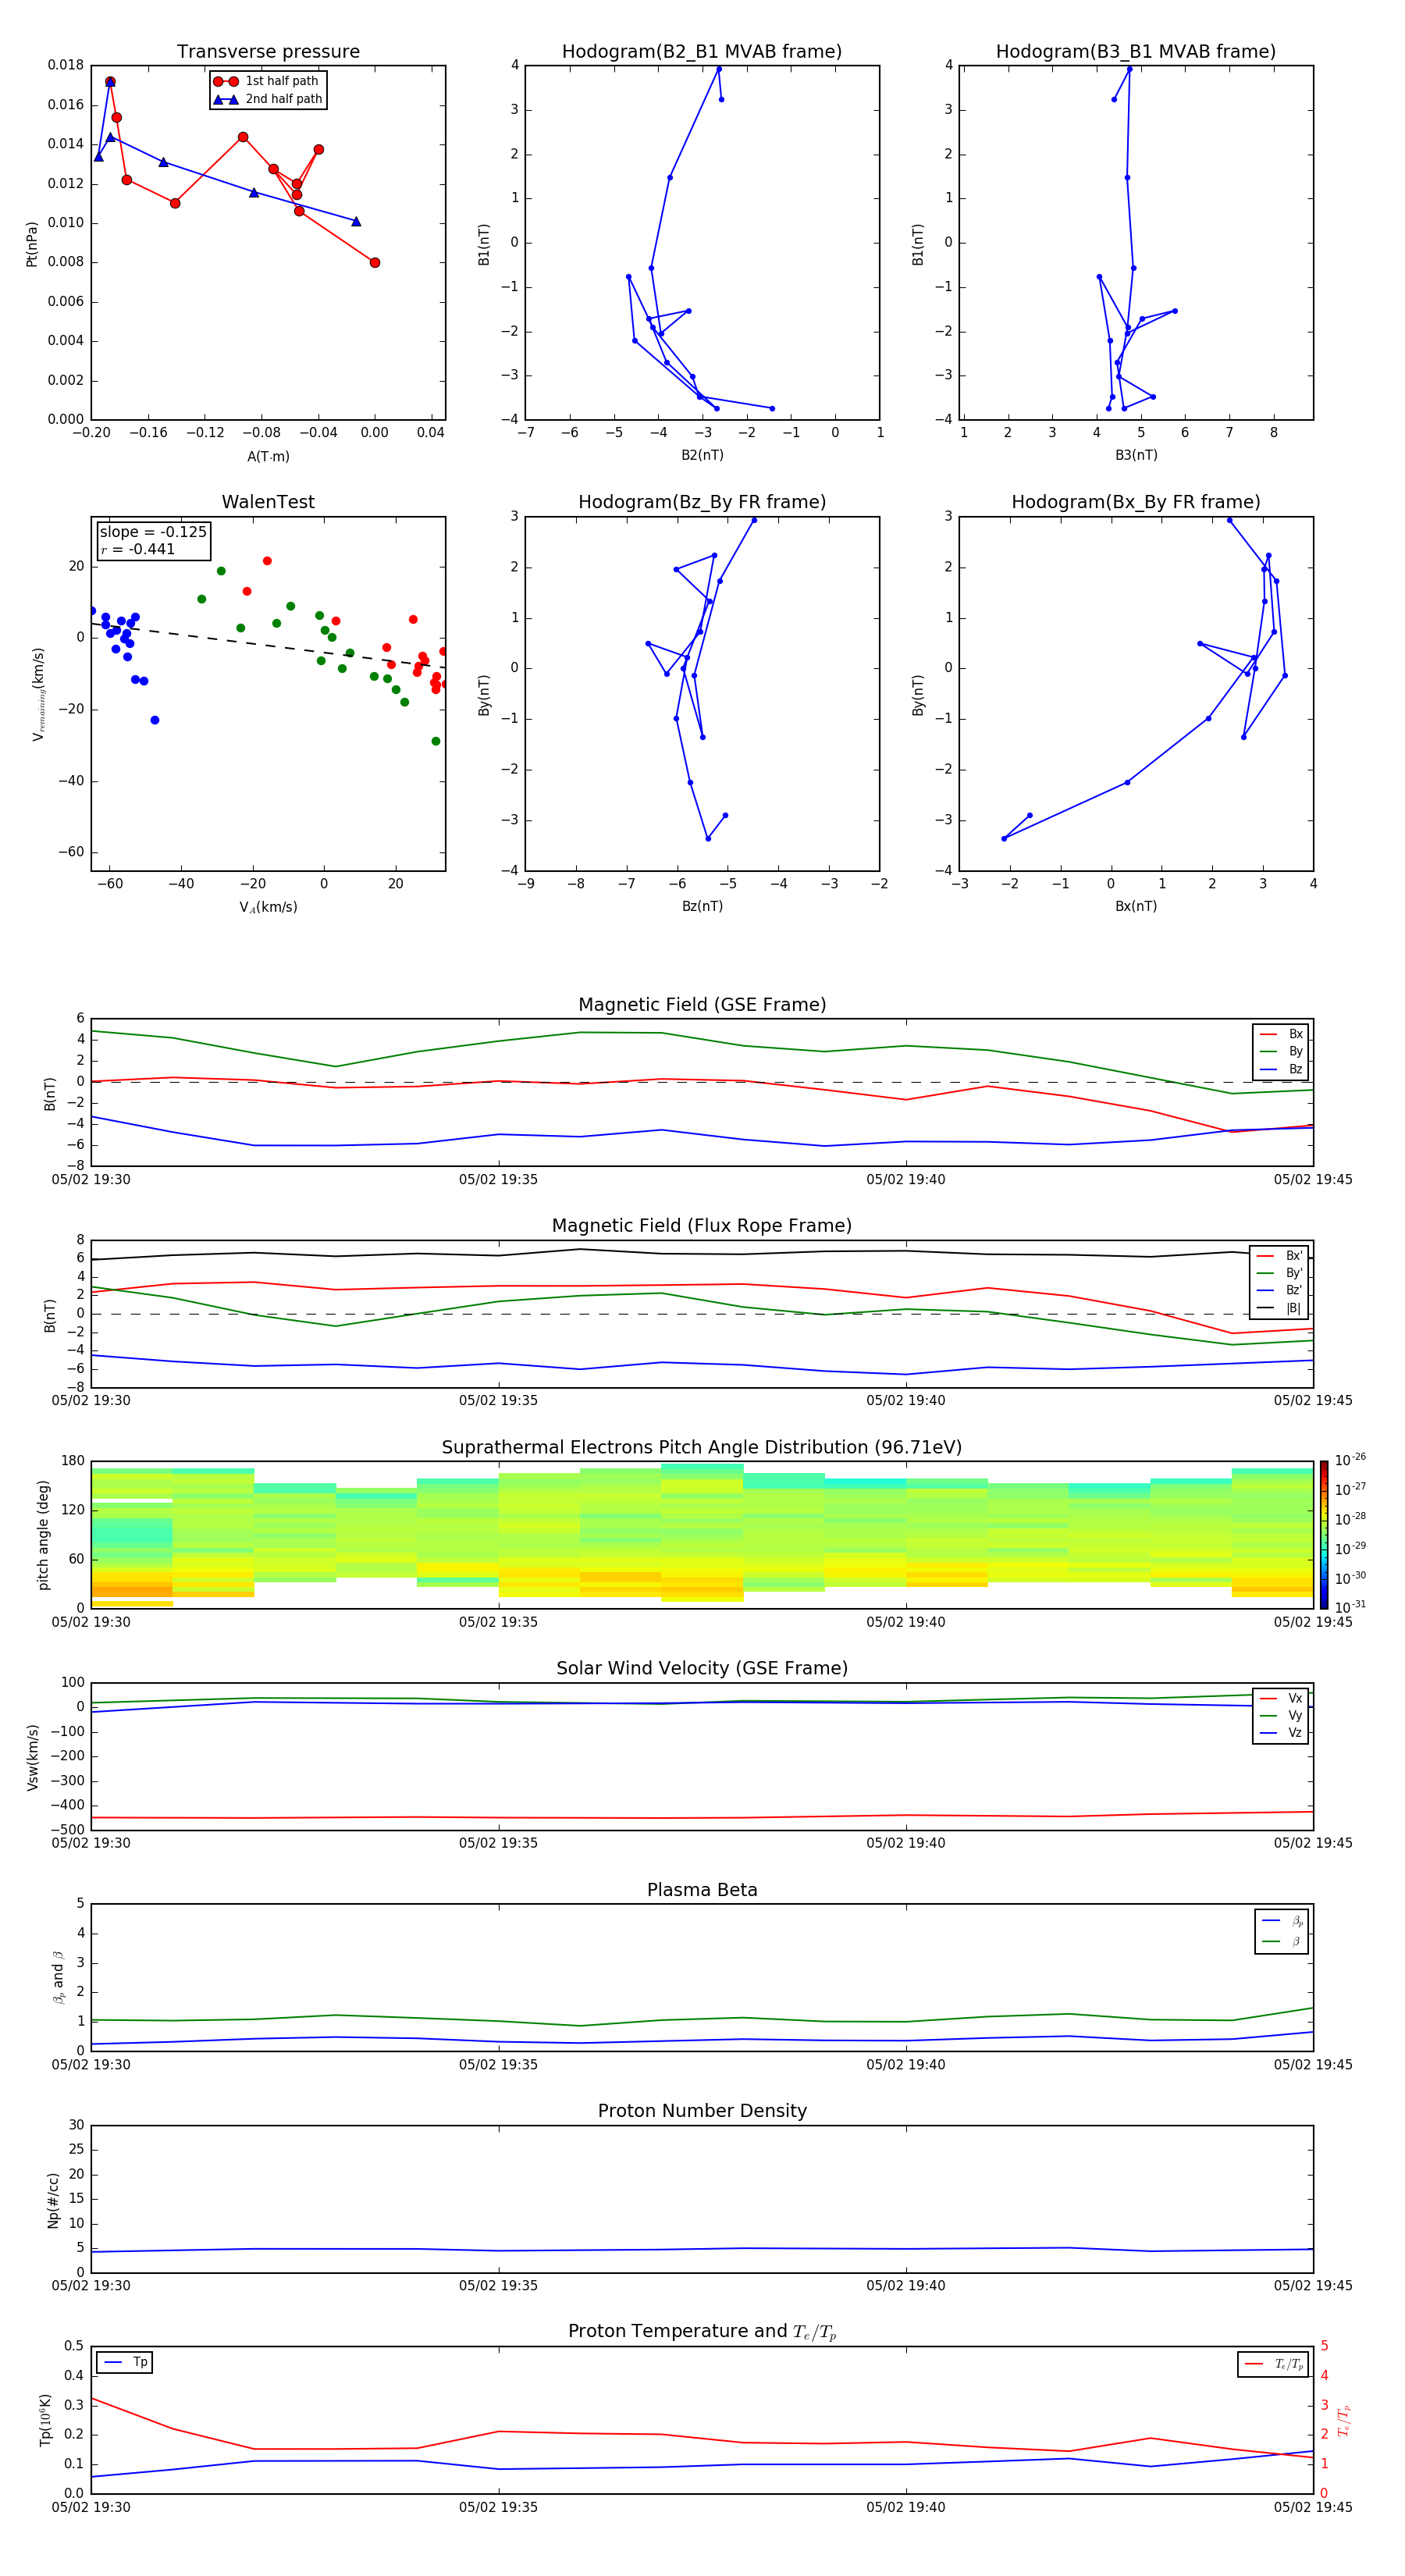Click the 'Bx(nT)' x-axis label

[1136, 906]
